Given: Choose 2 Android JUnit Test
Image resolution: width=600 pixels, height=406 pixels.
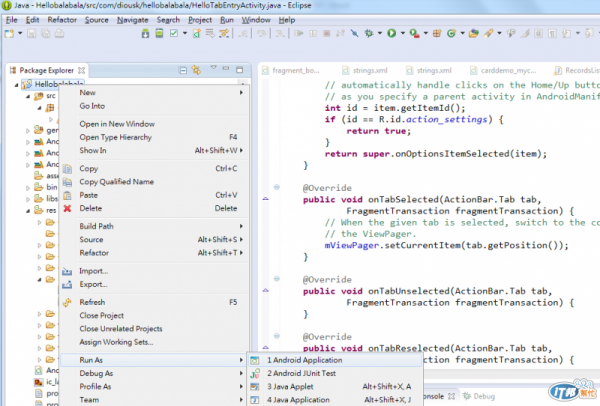Looking at the screenshot, I should [335, 373].
